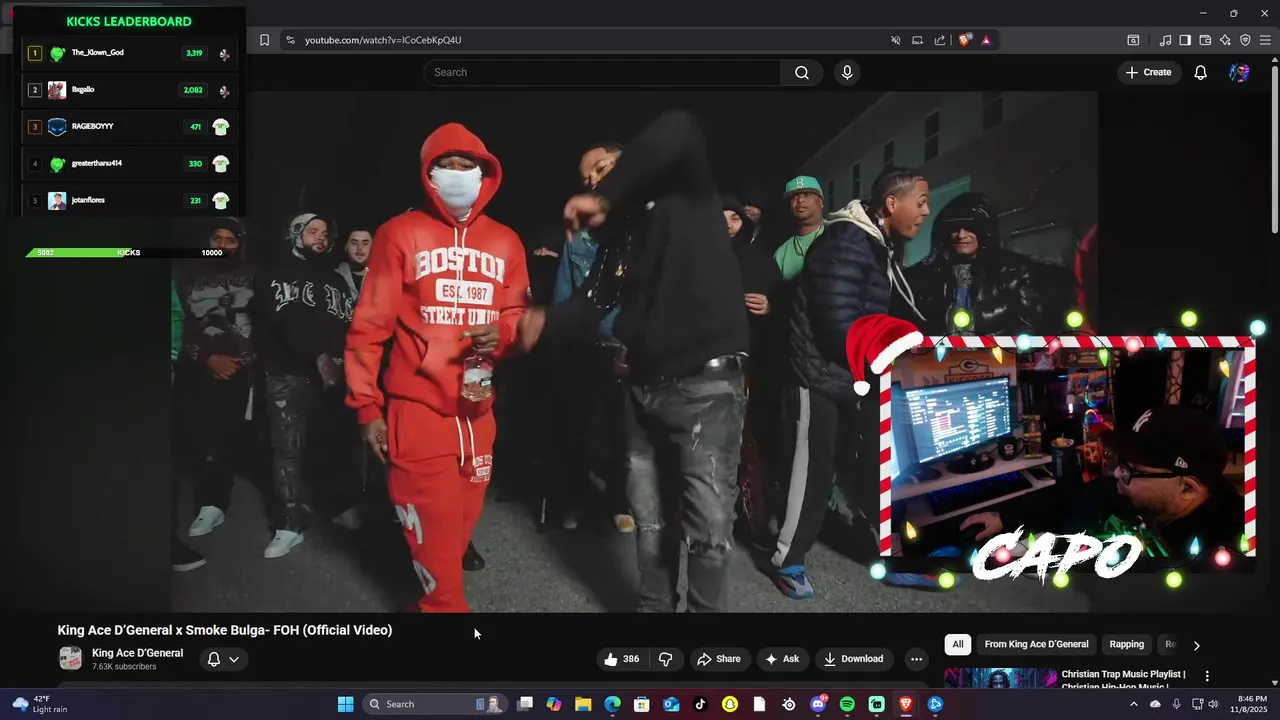This screenshot has width=1280, height=720.
Task: Open TikTok from taskbar
Action: pyautogui.click(x=700, y=704)
